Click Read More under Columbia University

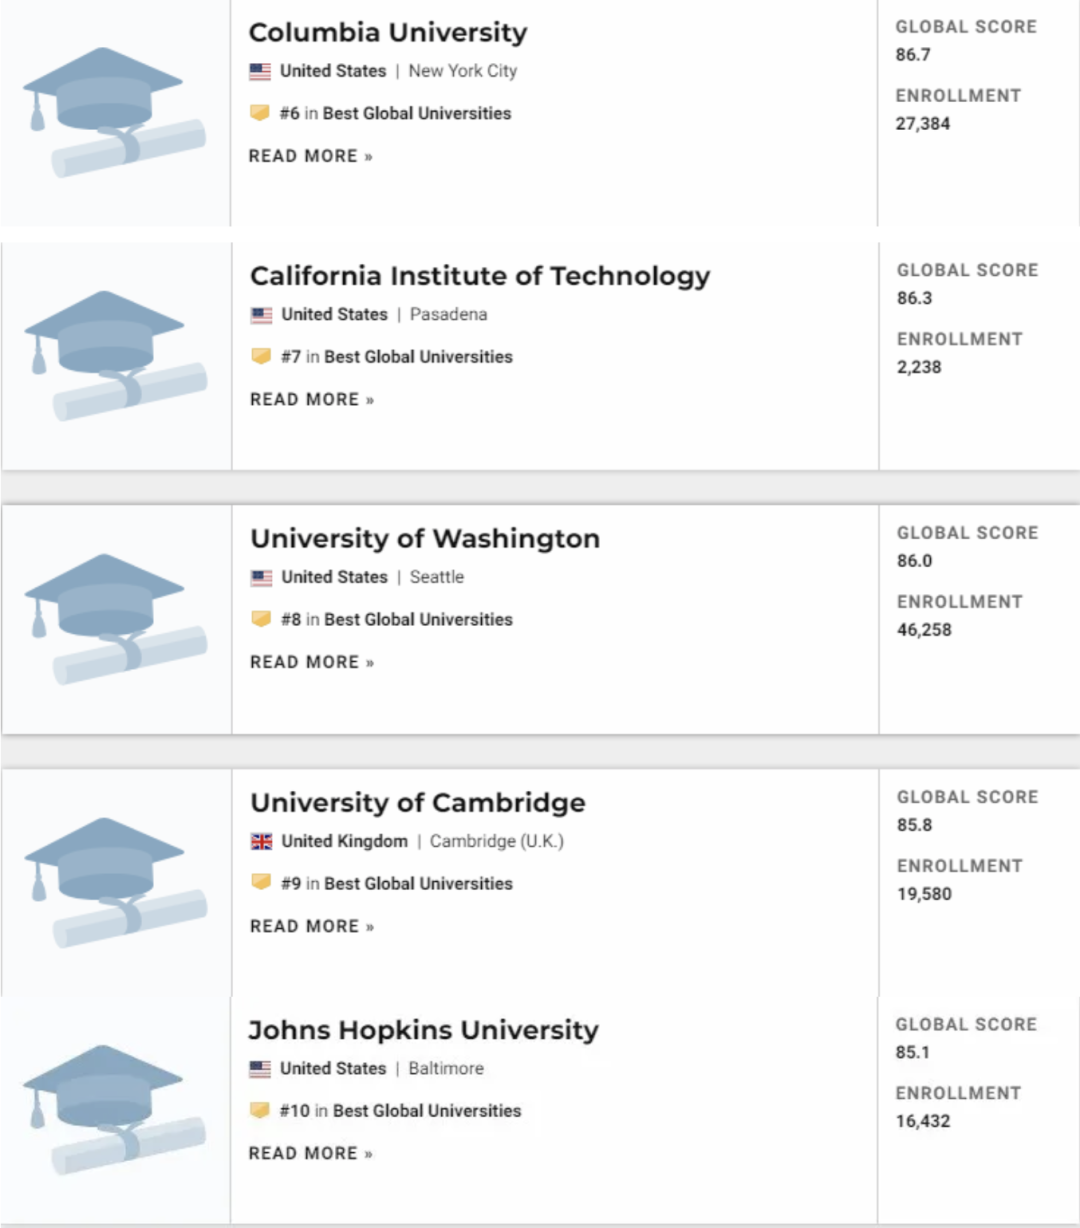pyautogui.click(x=310, y=156)
